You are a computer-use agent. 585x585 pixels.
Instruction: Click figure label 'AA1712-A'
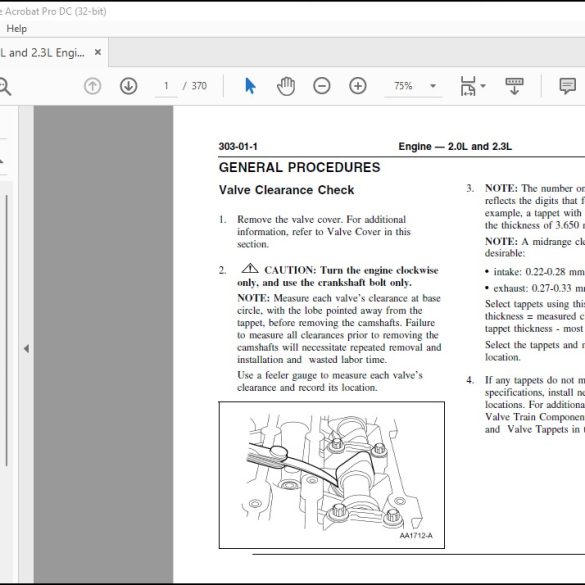click(x=416, y=535)
